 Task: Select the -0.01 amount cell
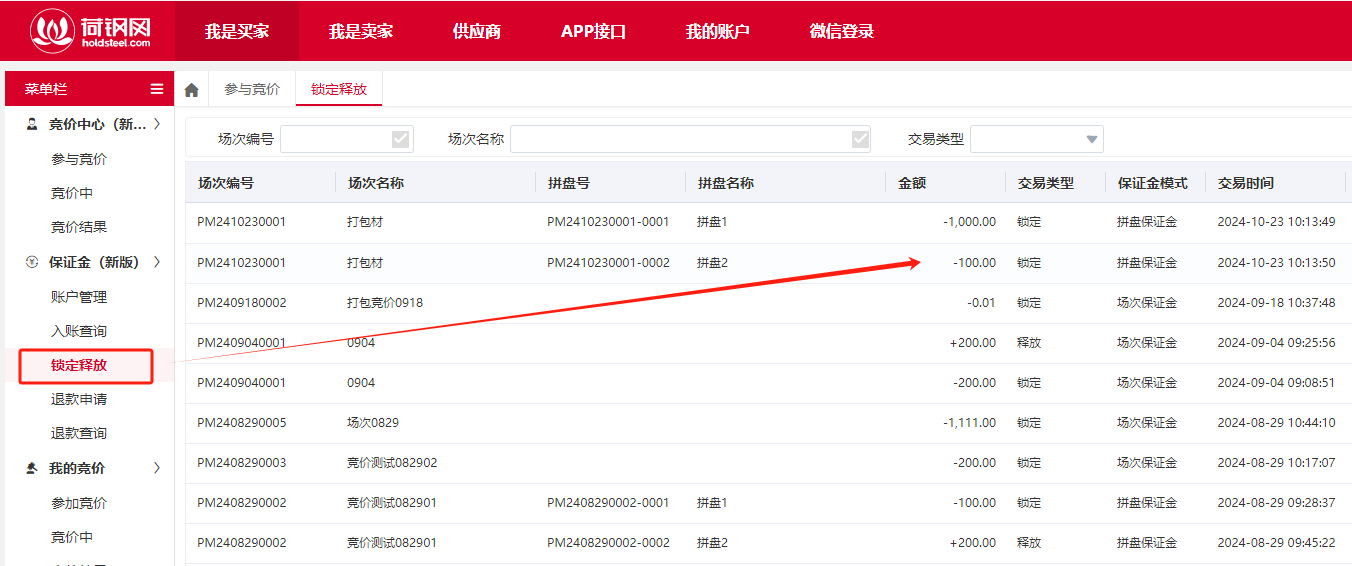981,302
